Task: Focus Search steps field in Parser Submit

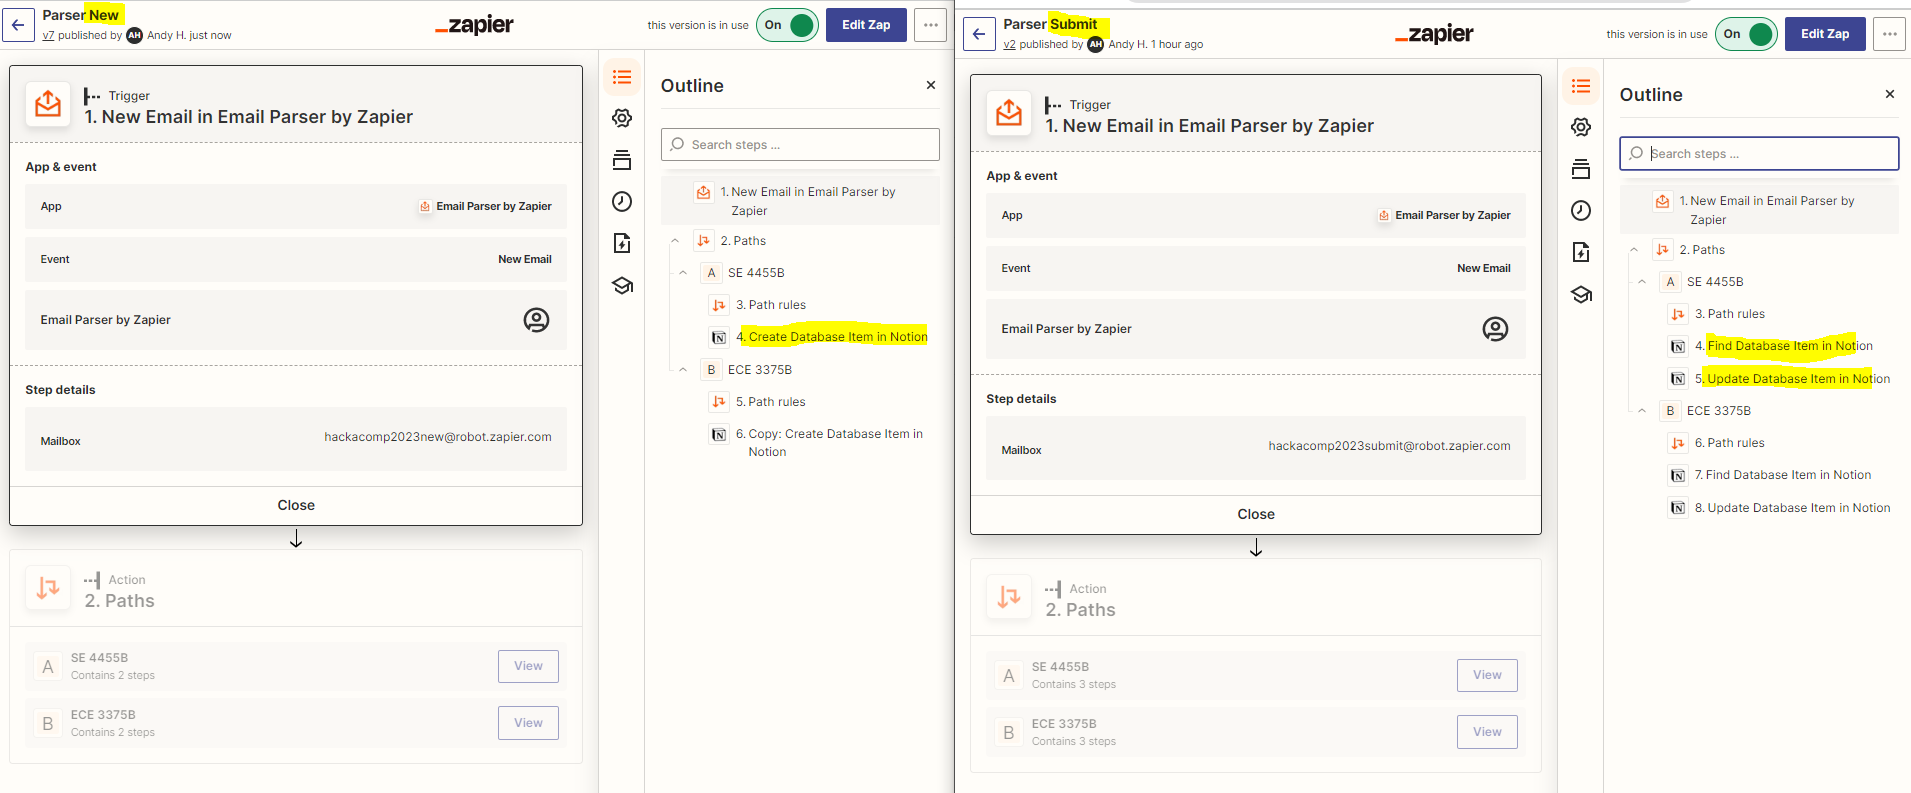Action: coord(1759,153)
